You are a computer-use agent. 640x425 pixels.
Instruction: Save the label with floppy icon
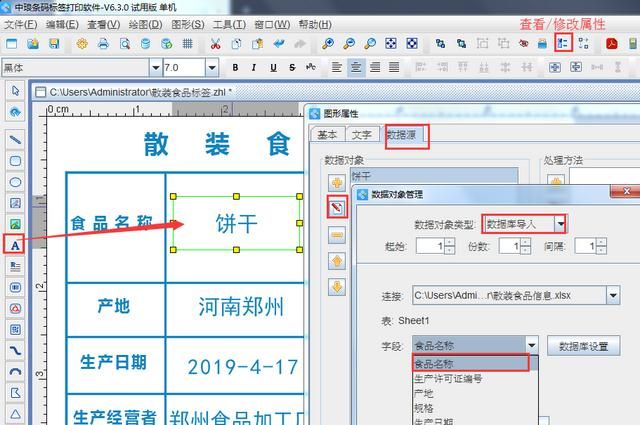point(54,43)
